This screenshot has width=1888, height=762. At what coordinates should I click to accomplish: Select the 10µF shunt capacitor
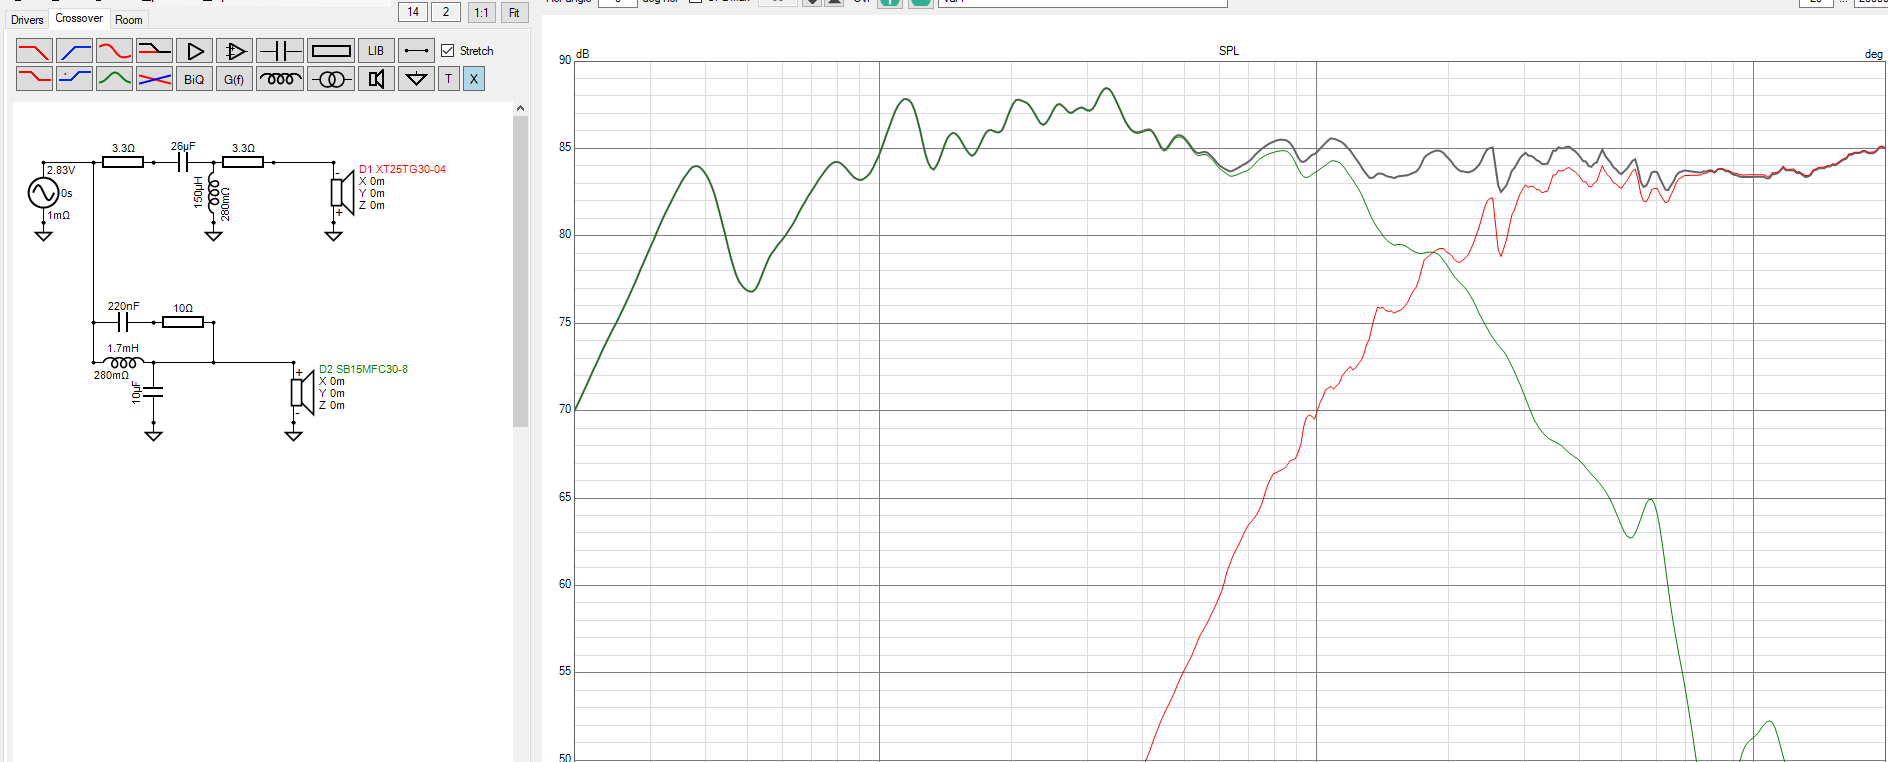pyautogui.click(x=153, y=393)
